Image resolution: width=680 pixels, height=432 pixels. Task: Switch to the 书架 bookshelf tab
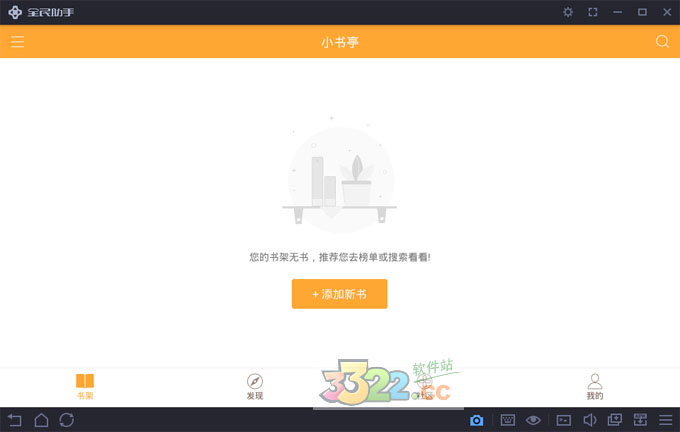[x=85, y=386]
